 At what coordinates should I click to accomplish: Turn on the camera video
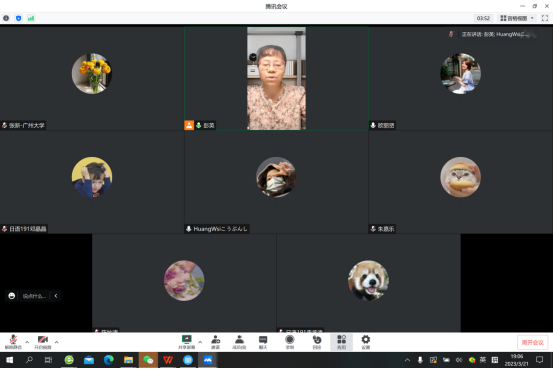pos(43,341)
